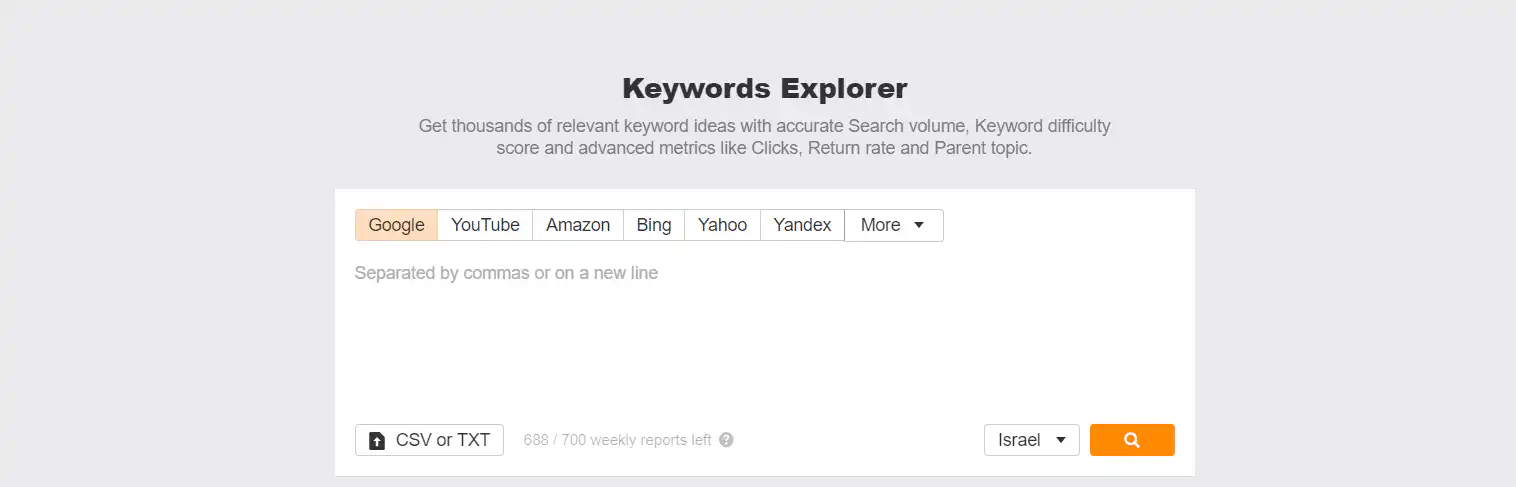
Task: Click the 'Separated by commas' placeholder text
Action: coord(506,273)
